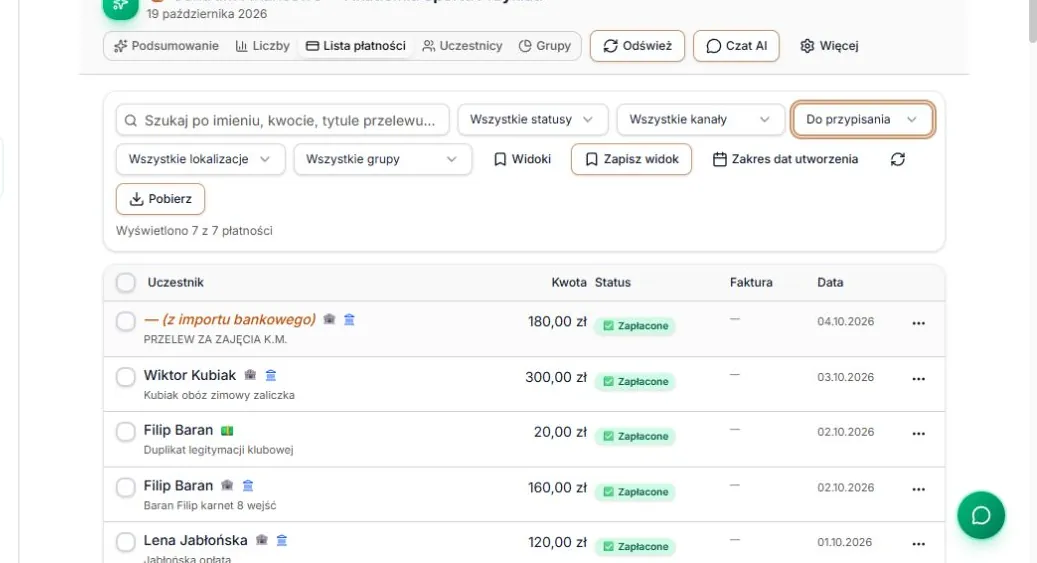The width and height of the screenshot is (1037, 563).
Task: Click blue bank icon in Lena Jabłońska row
Action: (282, 541)
